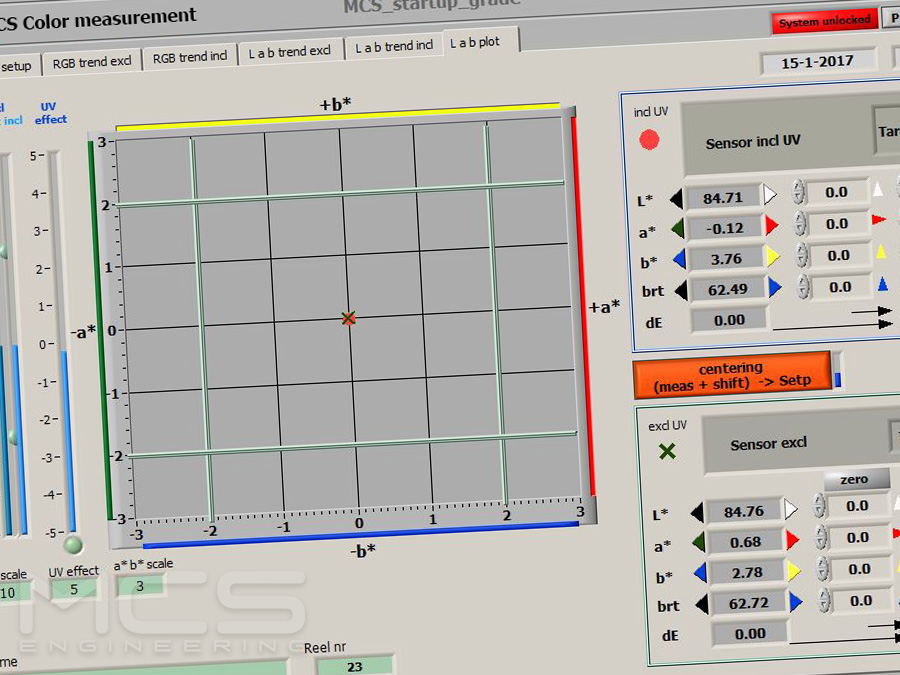Open the L a b trend incl tab
This screenshot has width=900, height=675.
395,47
